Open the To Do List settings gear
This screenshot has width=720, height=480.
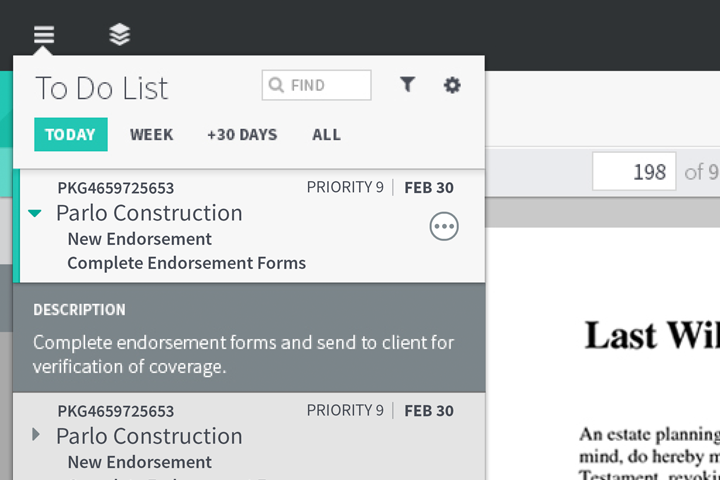click(x=452, y=85)
